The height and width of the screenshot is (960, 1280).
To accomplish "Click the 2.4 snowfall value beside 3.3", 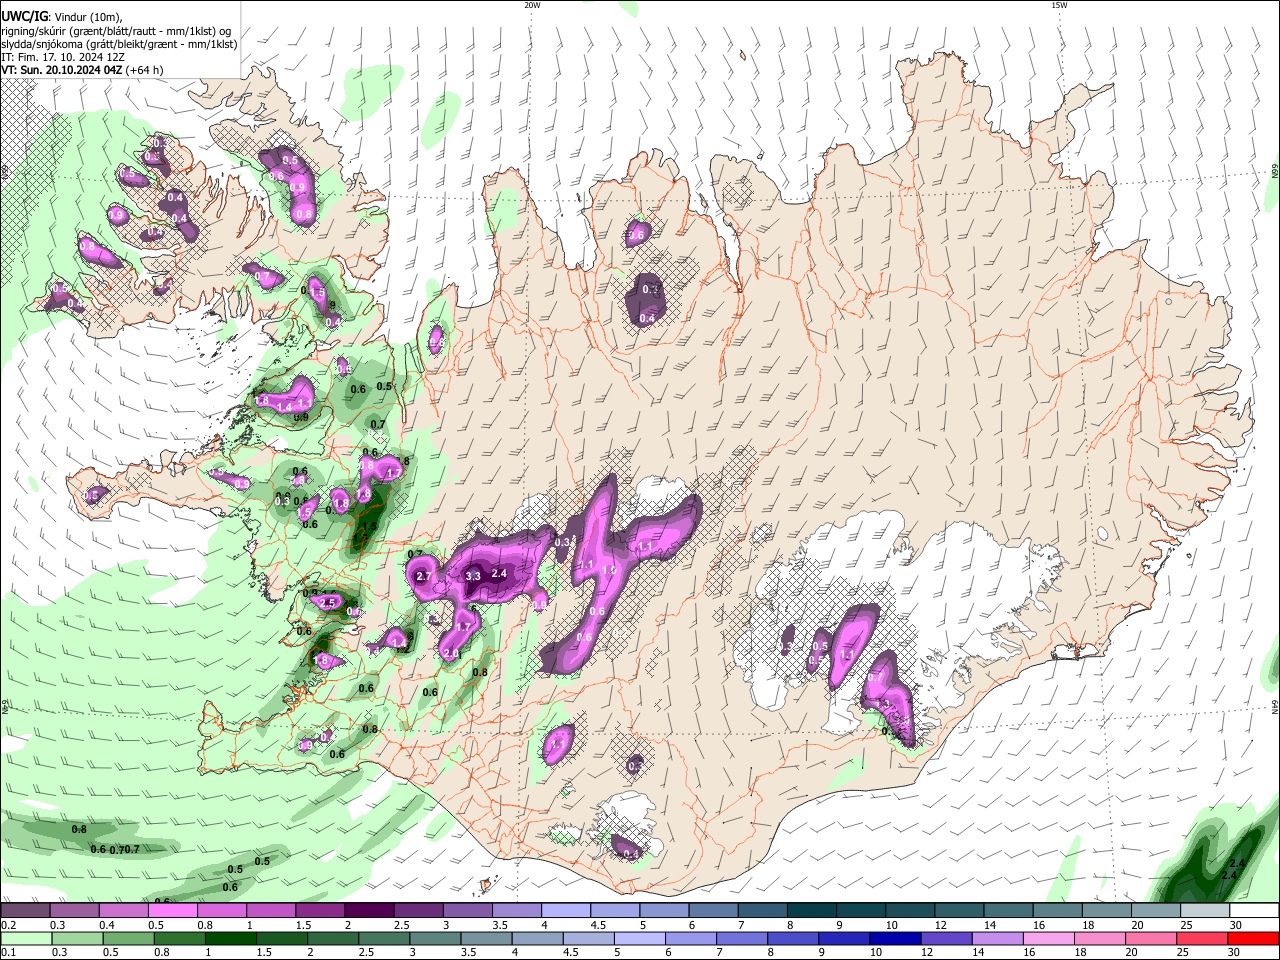I will click(x=500, y=573).
